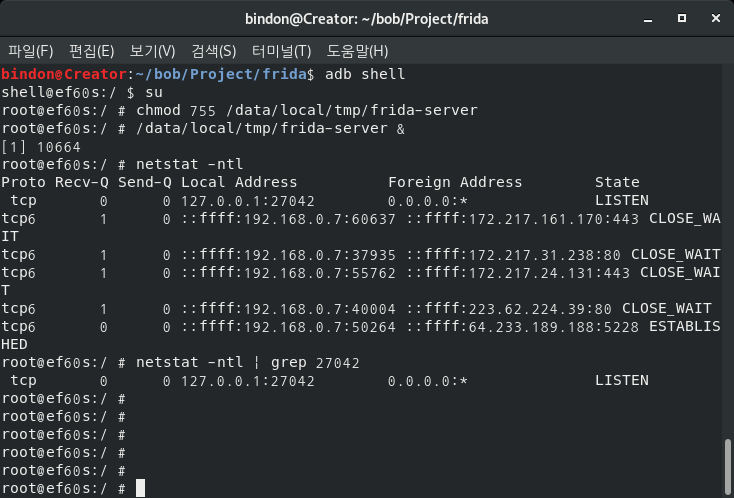This screenshot has width=734, height=498.
Task: Open the 보기(V) menu
Action: (x=152, y=51)
